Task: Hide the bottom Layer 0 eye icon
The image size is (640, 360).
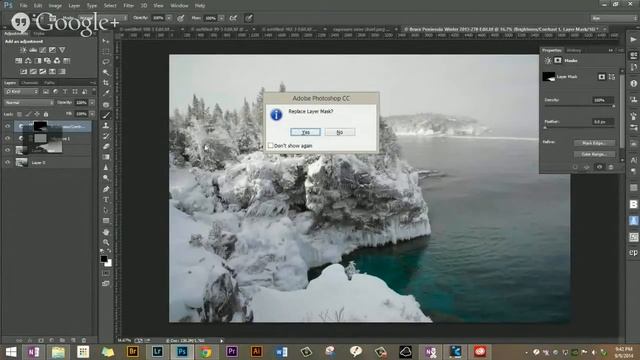Action: pyautogui.click(x=7, y=162)
